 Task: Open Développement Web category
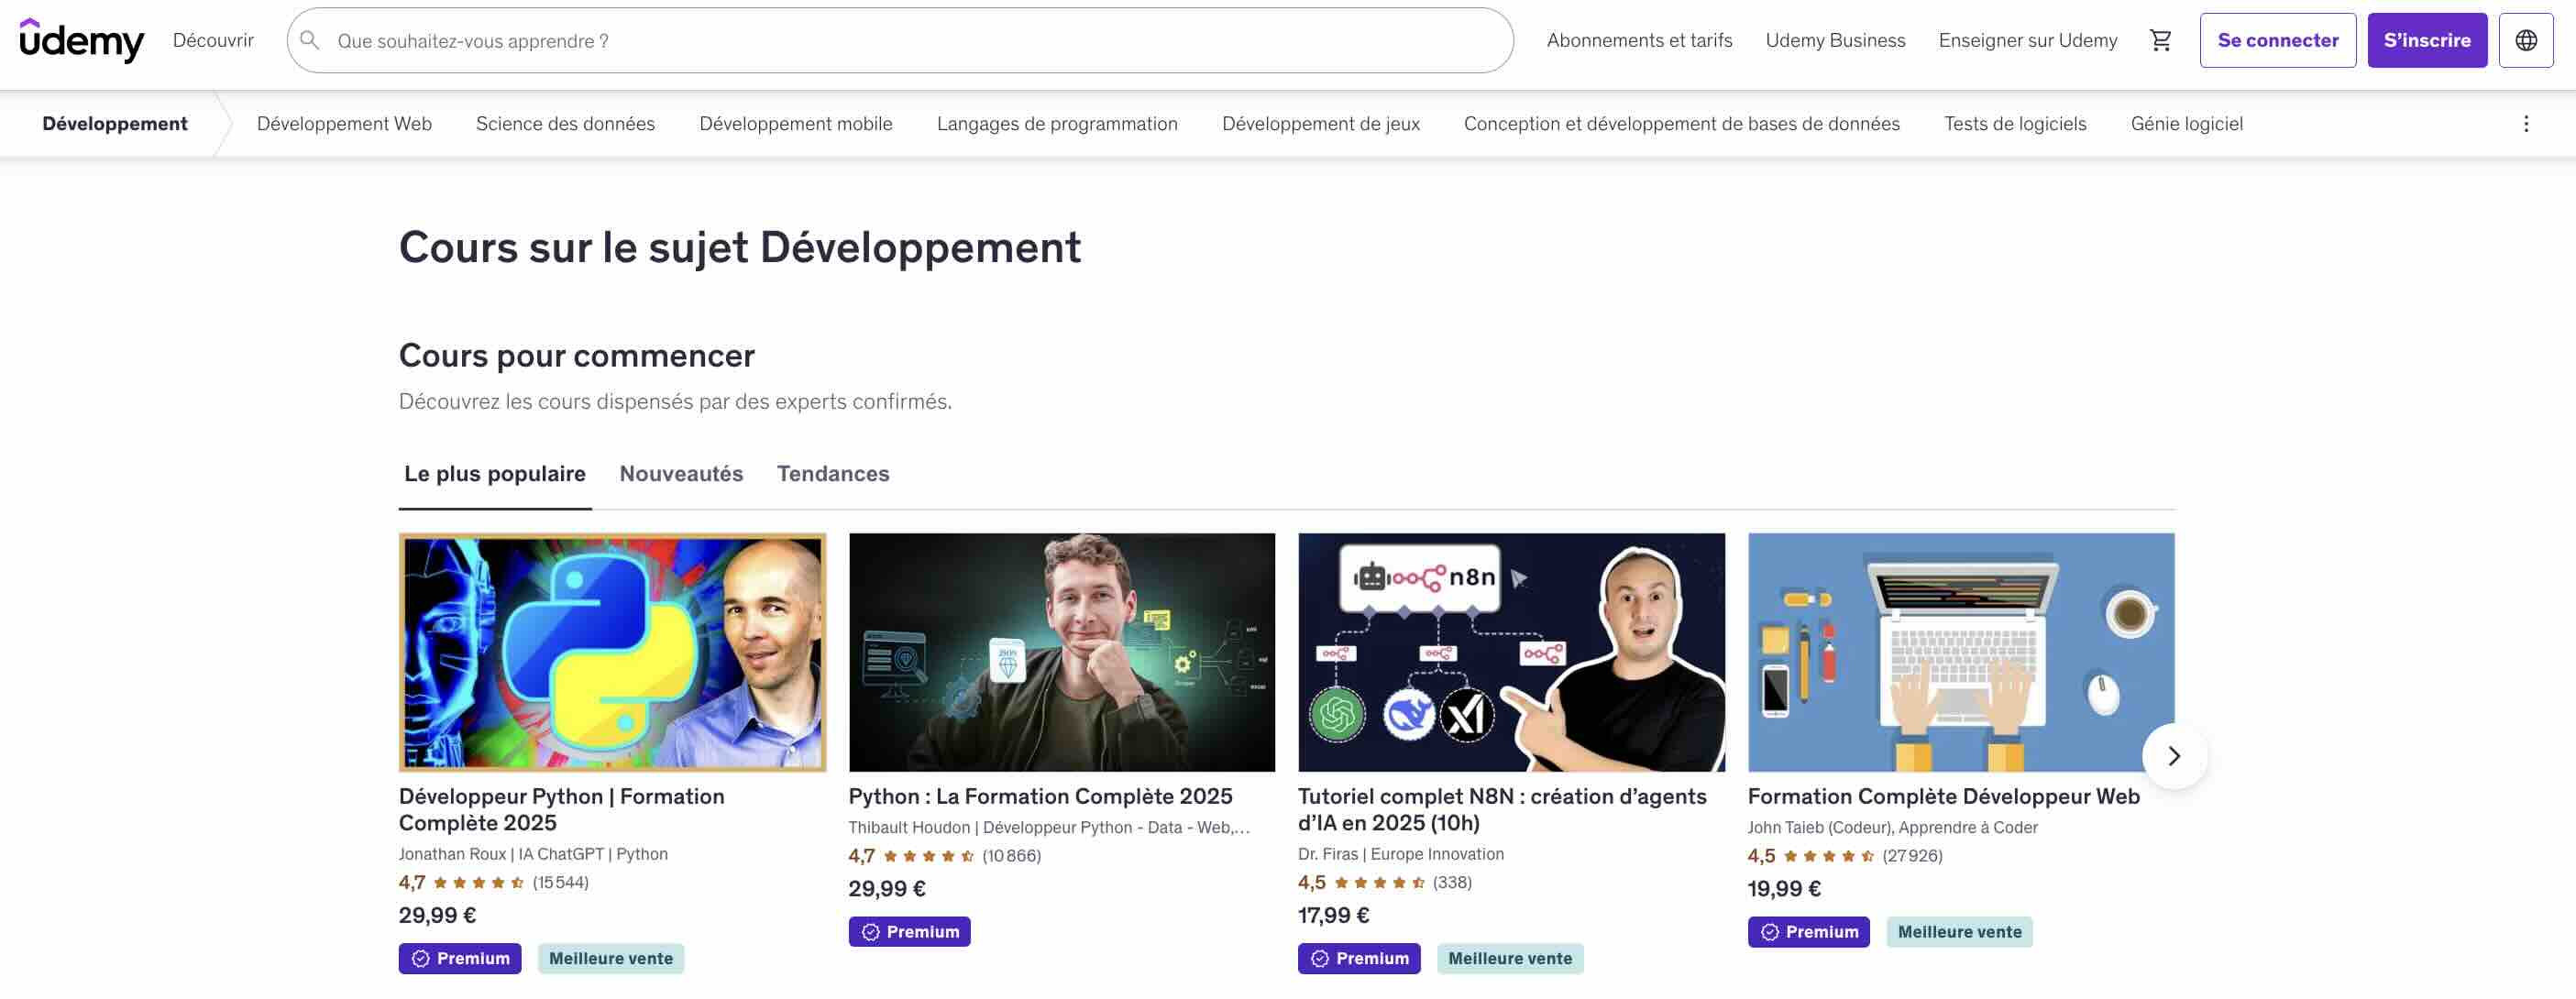click(x=344, y=124)
